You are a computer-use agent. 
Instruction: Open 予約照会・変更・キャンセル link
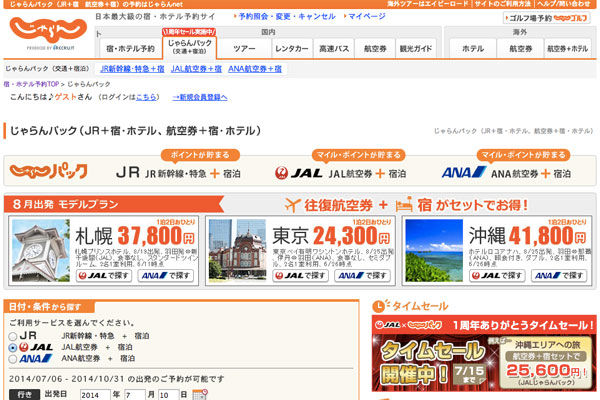pyautogui.click(x=287, y=16)
